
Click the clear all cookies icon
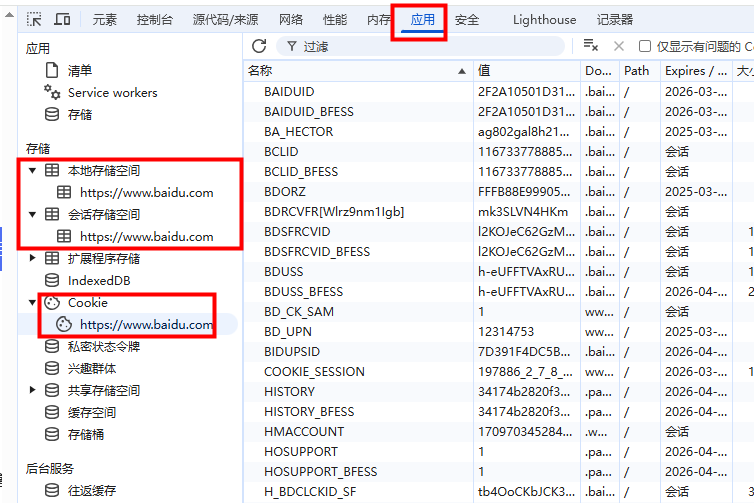click(x=591, y=46)
